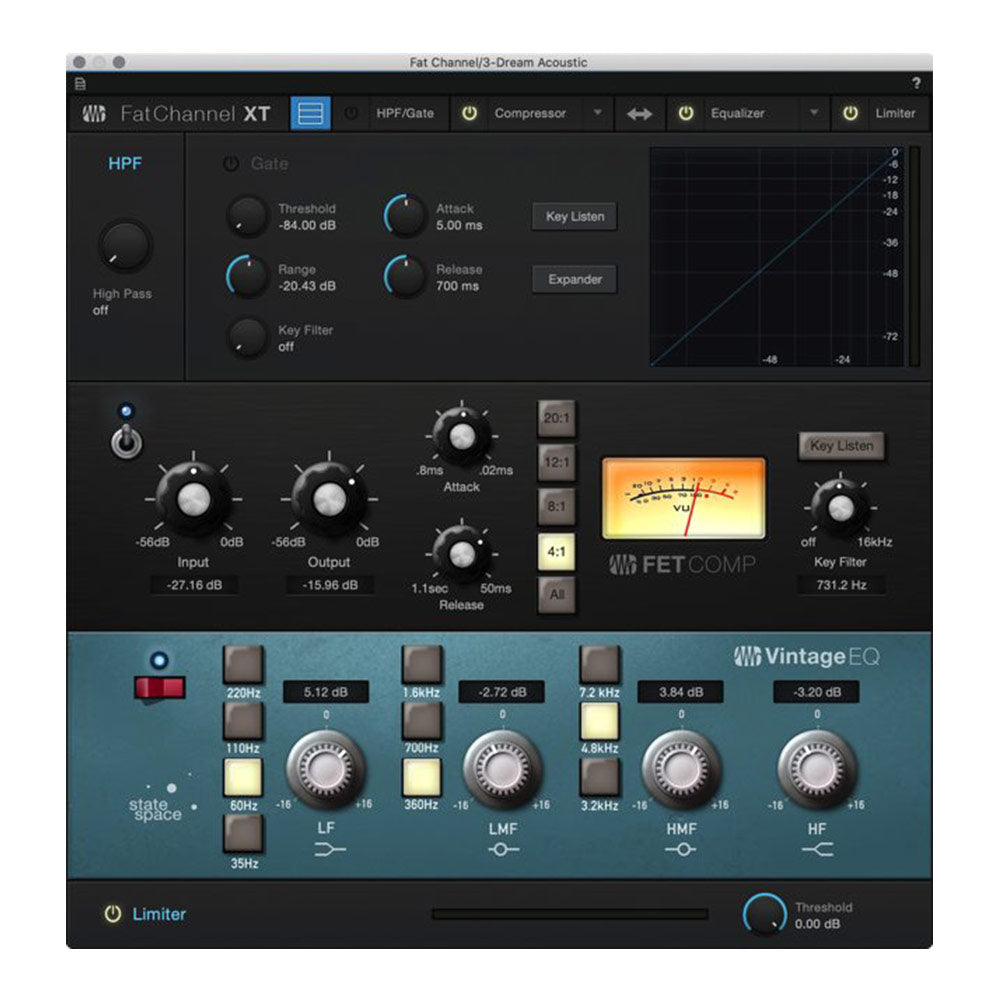The image size is (1000, 1000).
Task: Click the channel strip view icon
Action: click(x=310, y=113)
